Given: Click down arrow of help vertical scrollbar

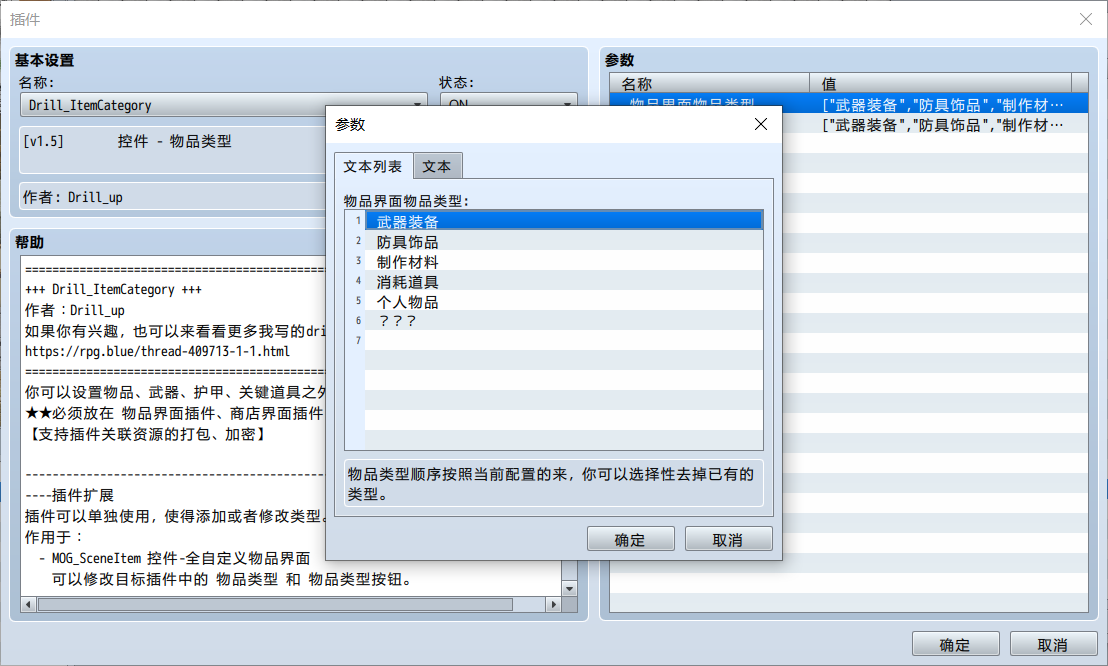Looking at the screenshot, I should pyautogui.click(x=570, y=588).
